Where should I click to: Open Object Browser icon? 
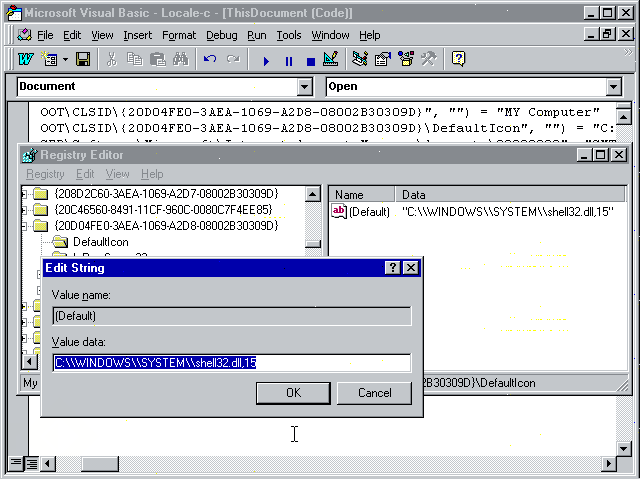tap(406, 59)
